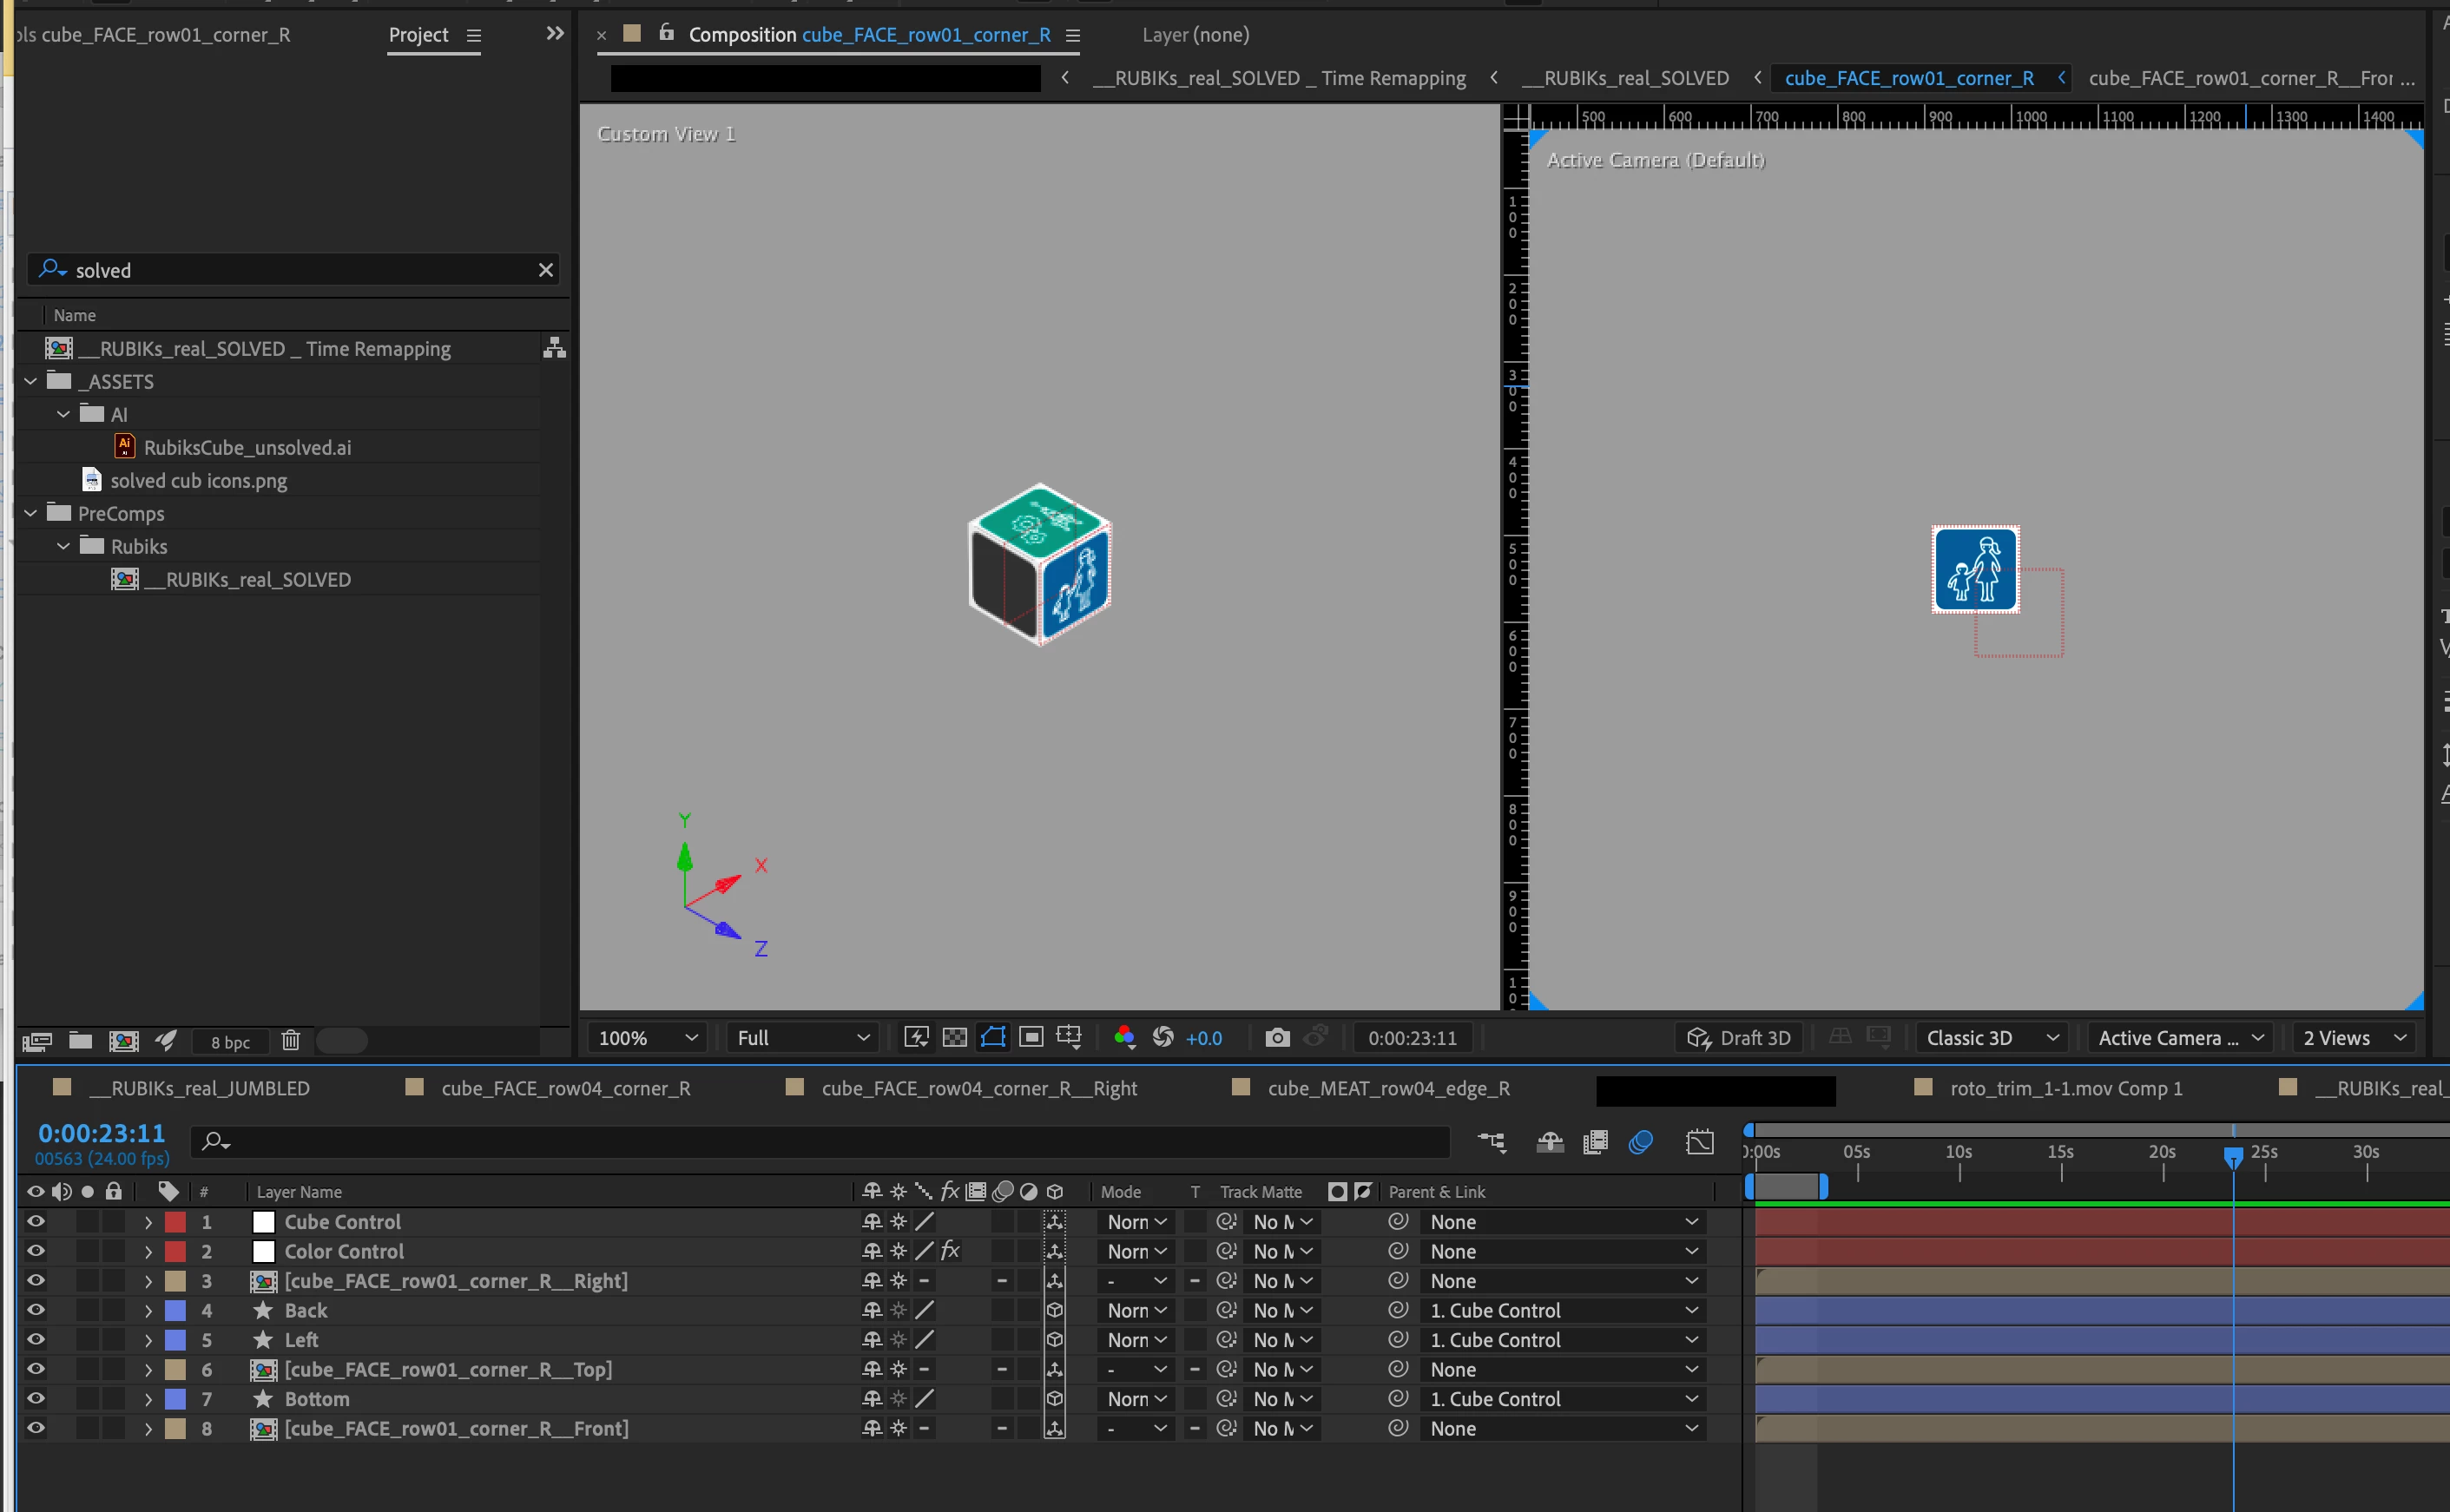Click the Take Snapshot camera icon
The image size is (2450, 1512).
pyautogui.click(x=1276, y=1037)
